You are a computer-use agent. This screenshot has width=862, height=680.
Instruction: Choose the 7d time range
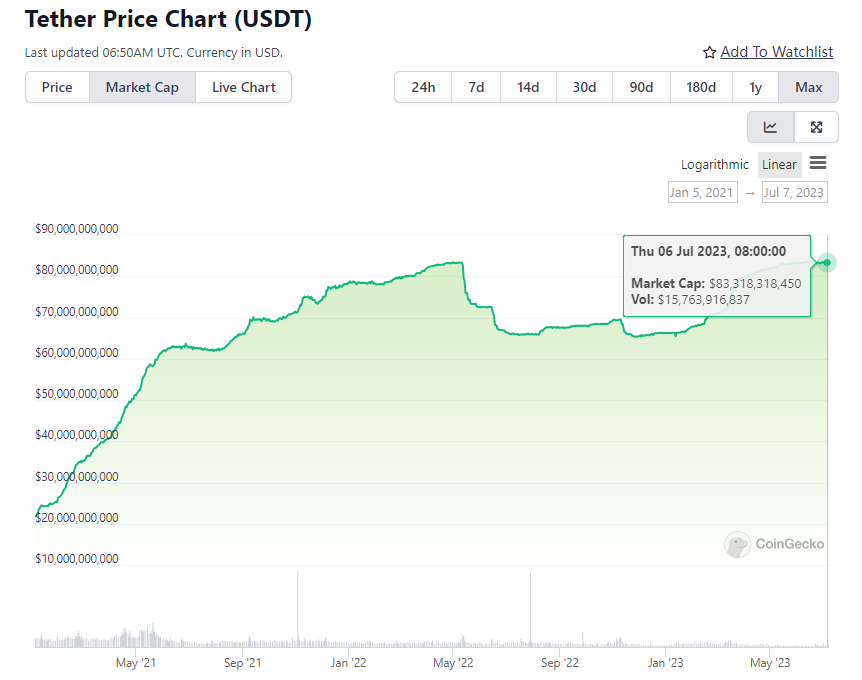point(476,87)
